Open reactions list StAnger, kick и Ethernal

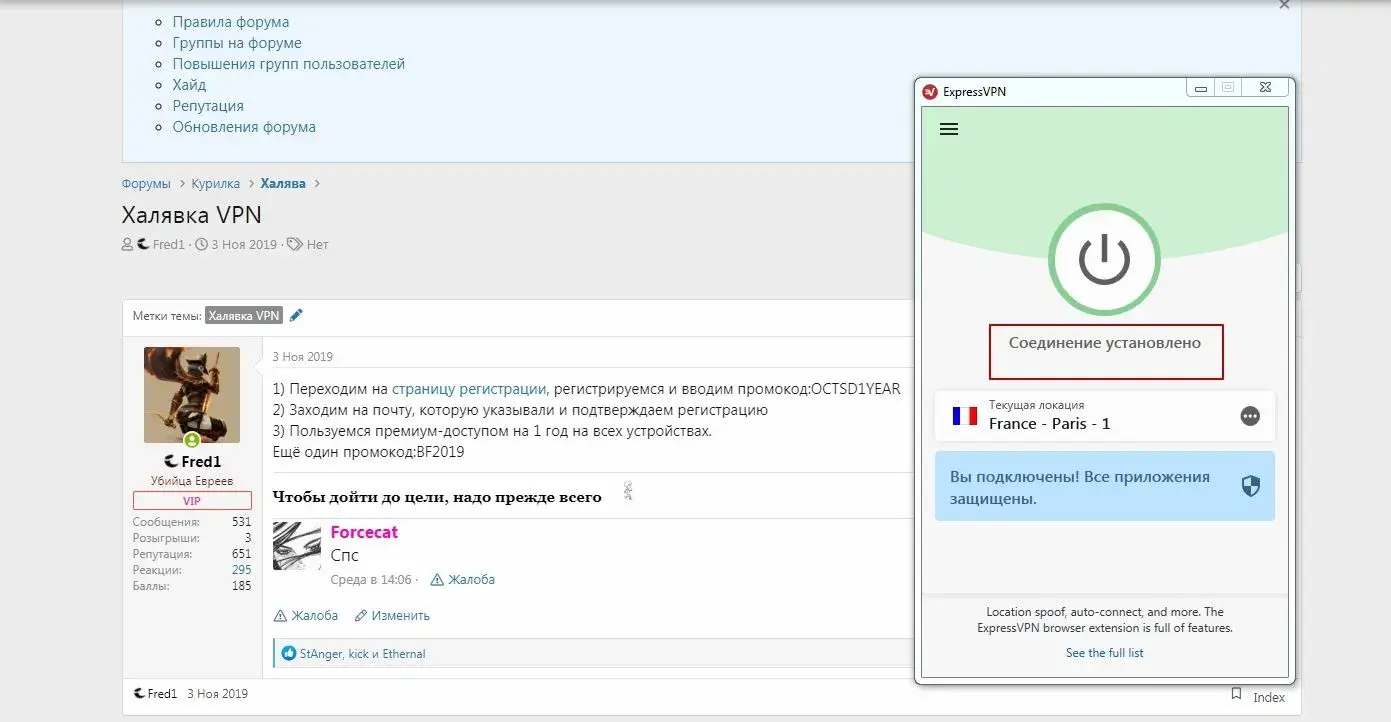(x=362, y=654)
